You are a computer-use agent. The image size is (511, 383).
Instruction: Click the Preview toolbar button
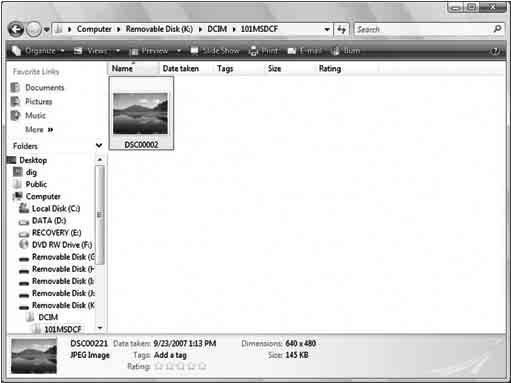(x=149, y=51)
